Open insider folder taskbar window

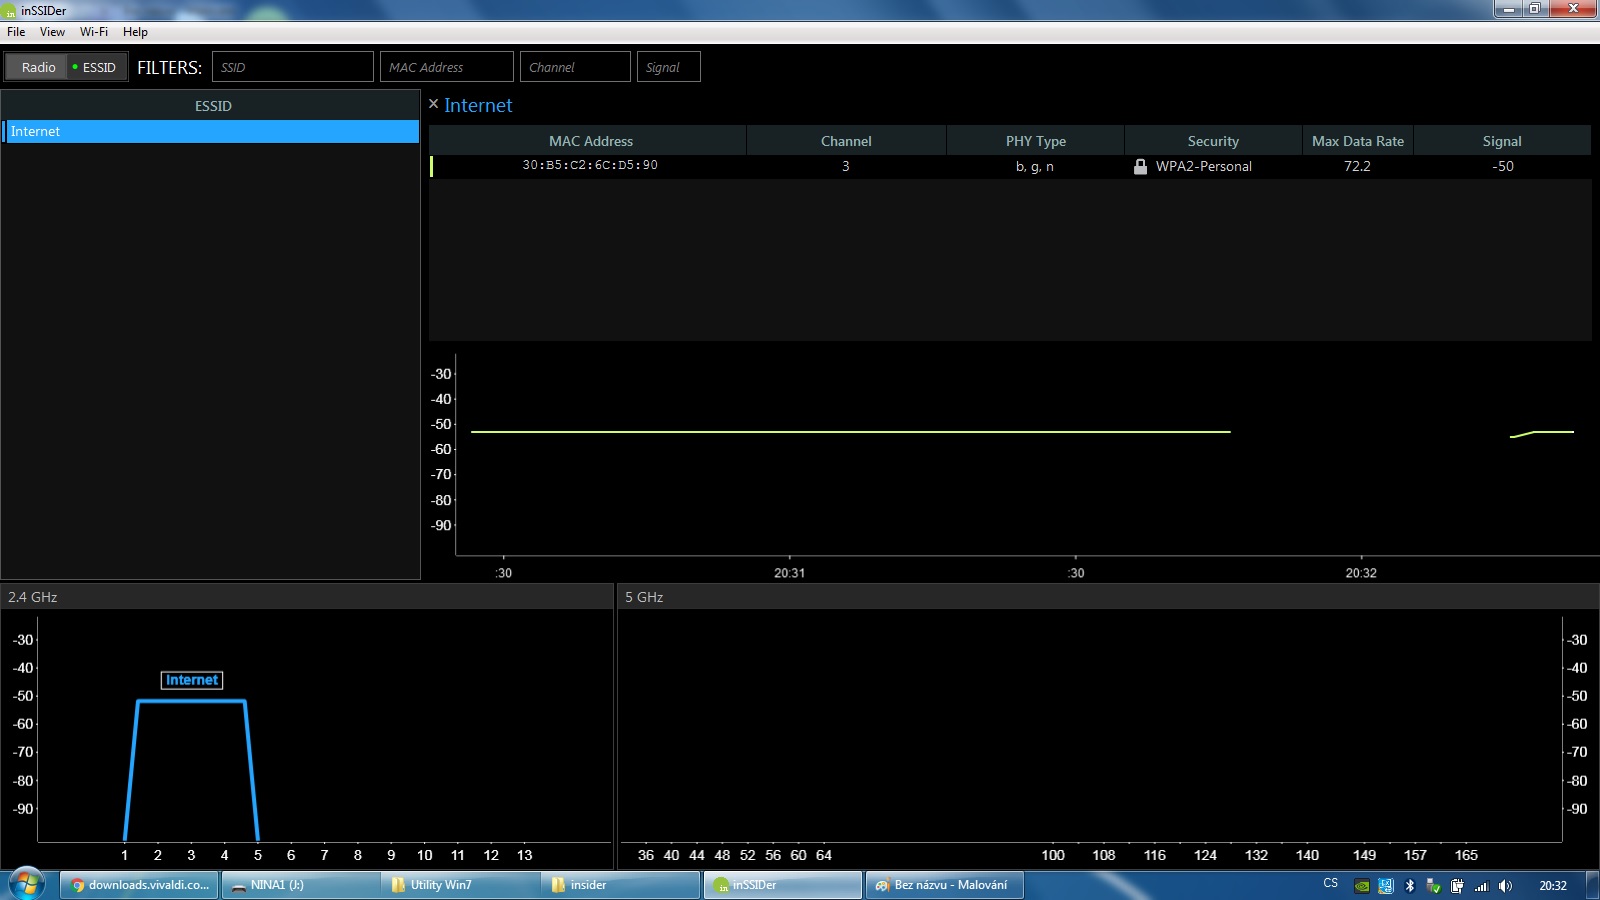tap(620, 885)
